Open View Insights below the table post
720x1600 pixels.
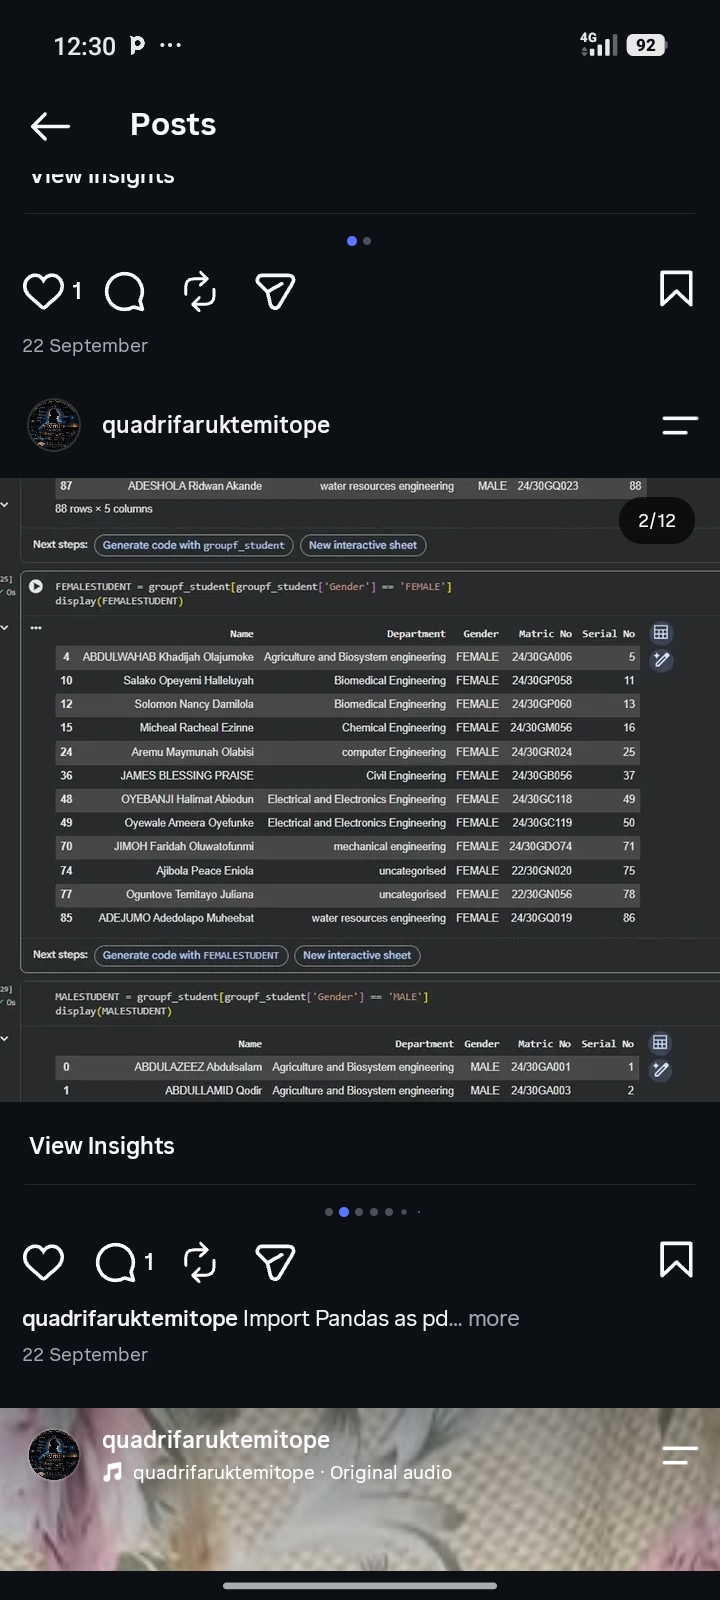tap(102, 1146)
